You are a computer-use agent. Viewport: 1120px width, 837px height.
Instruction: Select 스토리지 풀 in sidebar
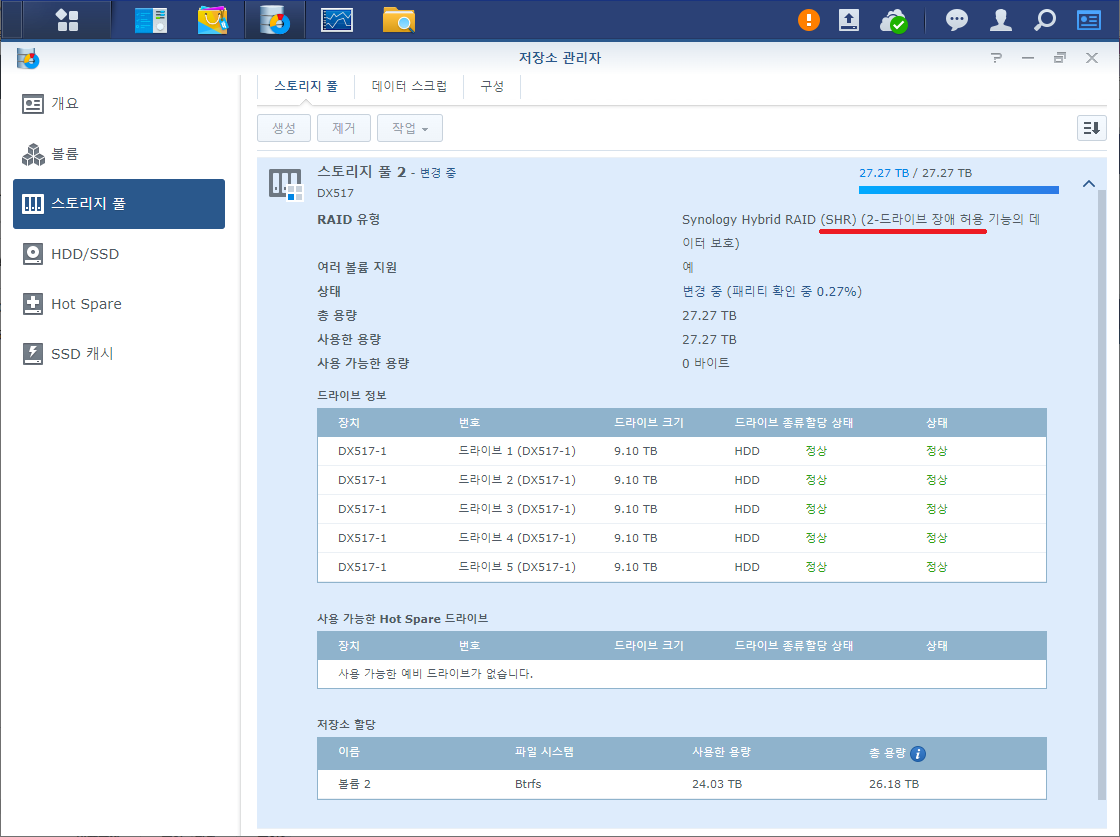119,204
